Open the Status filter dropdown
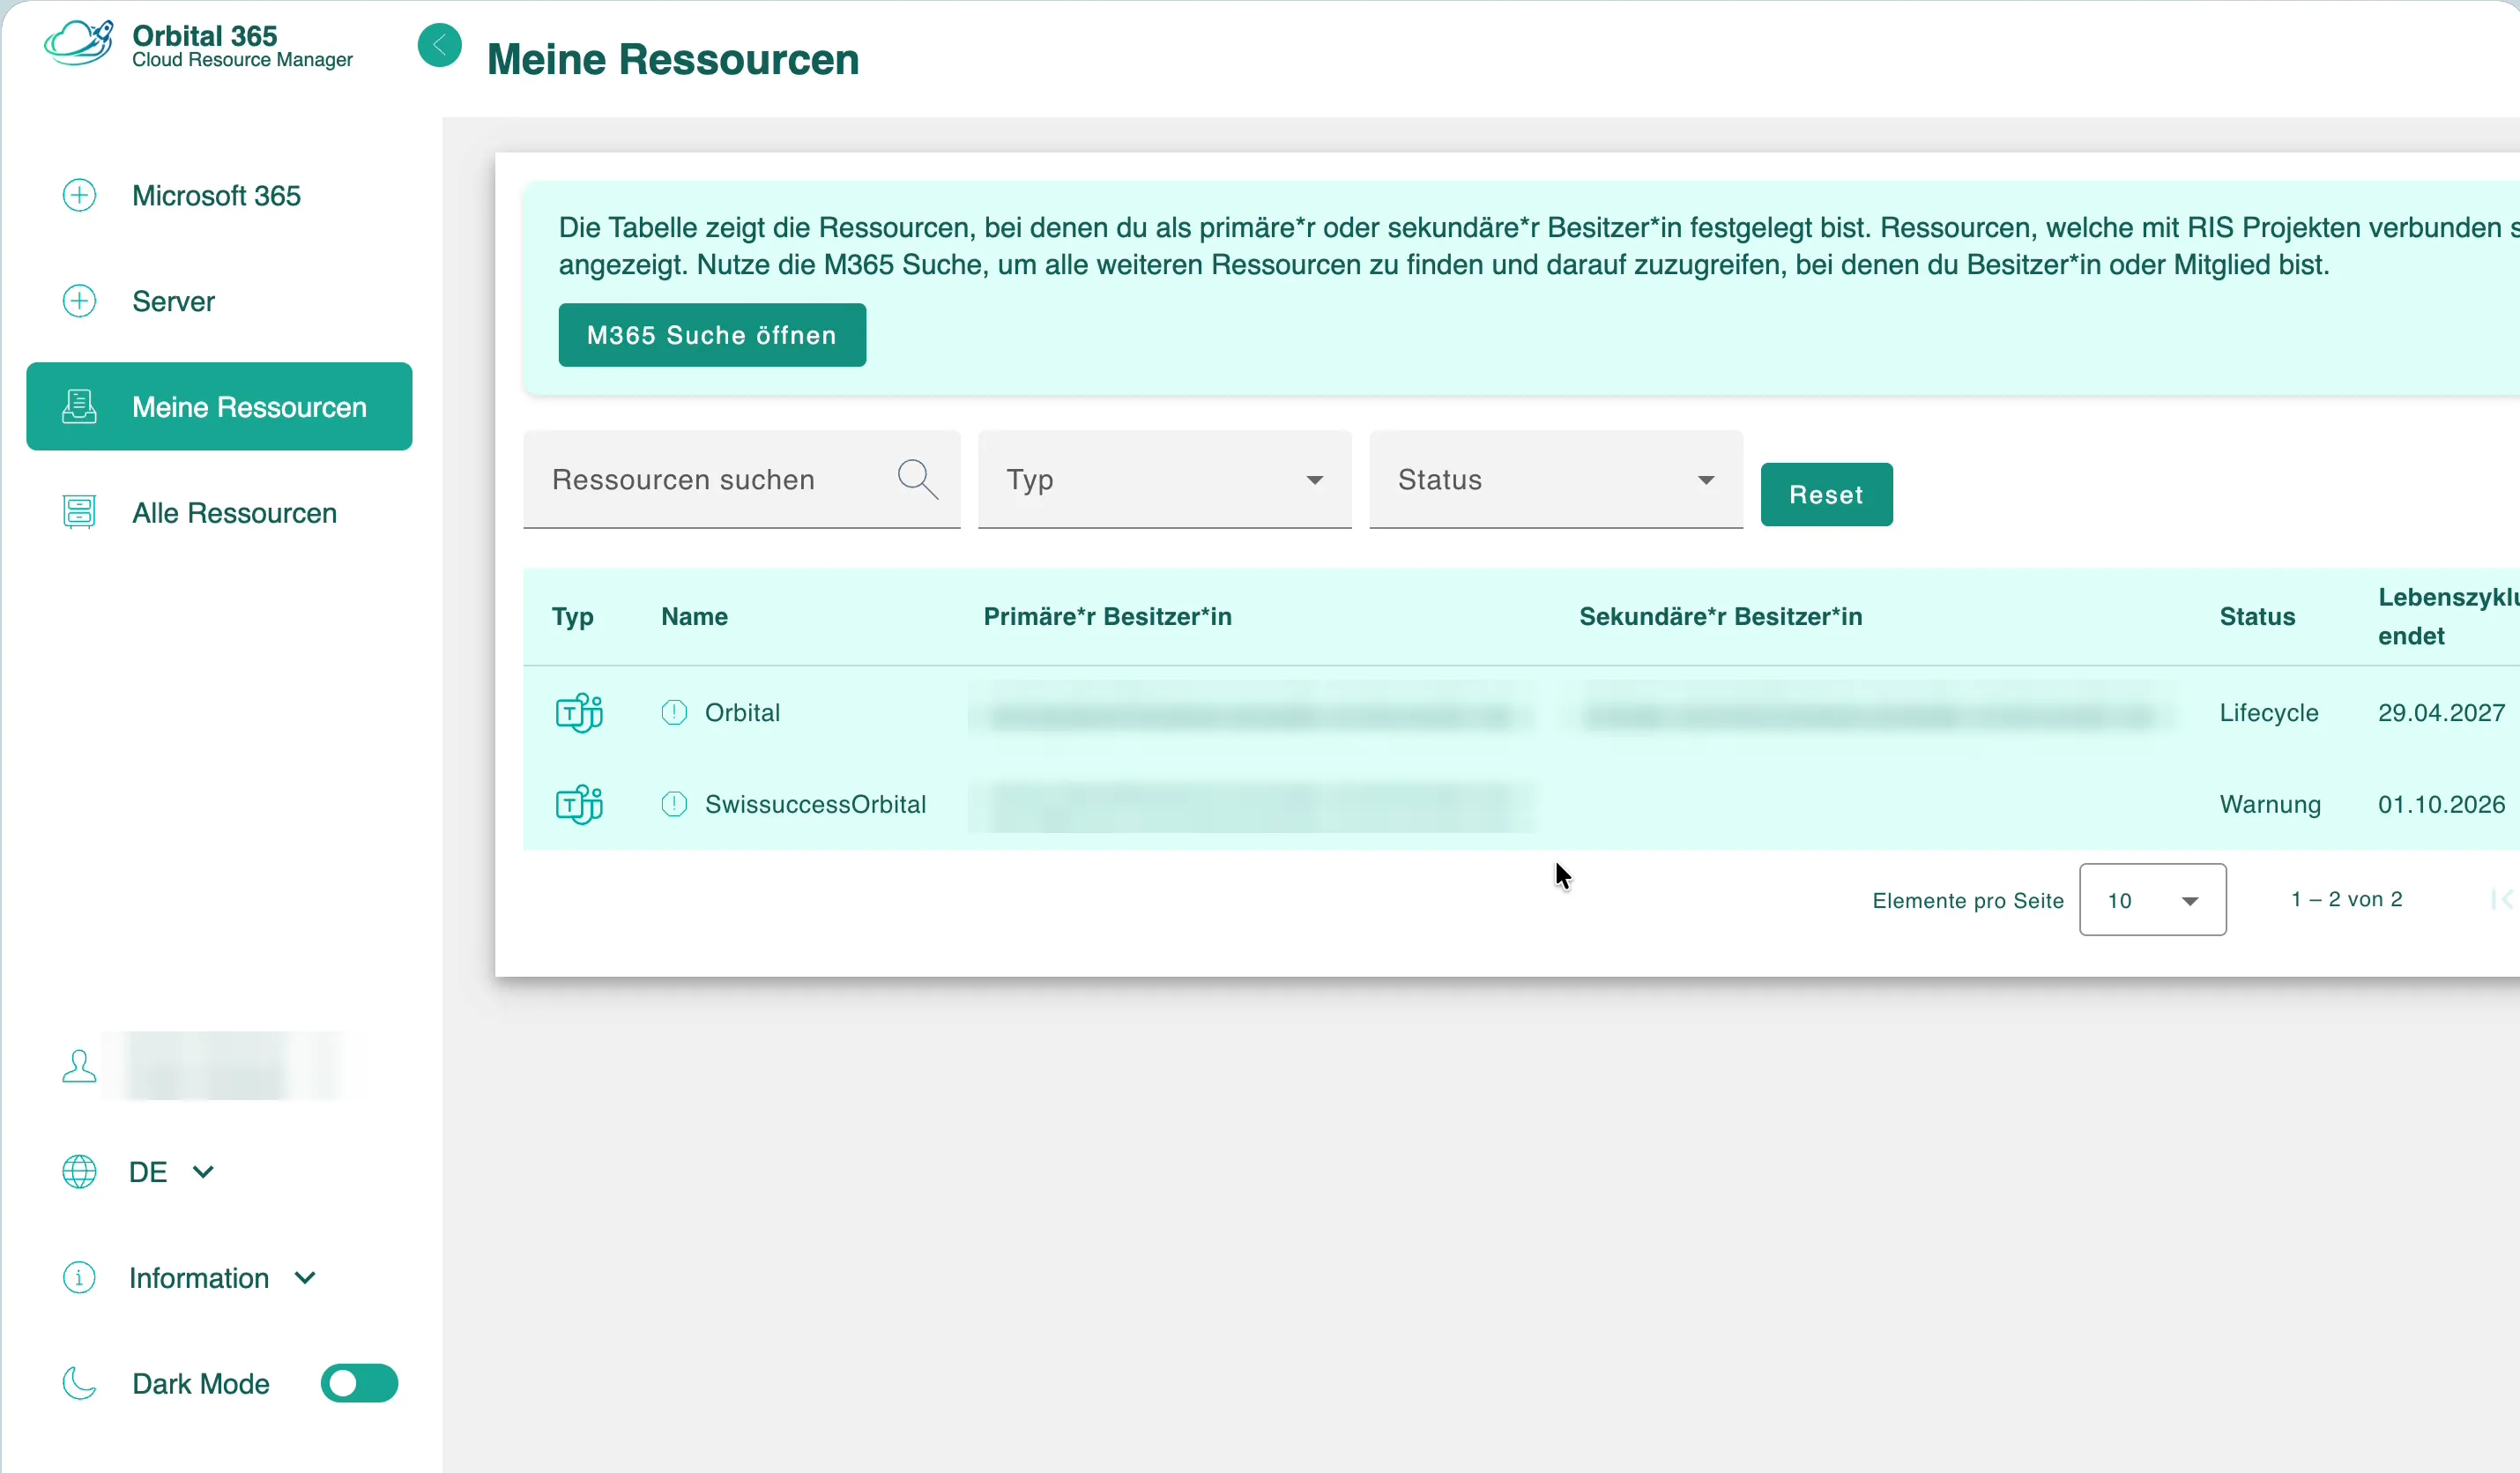 [x=1556, y=480]
